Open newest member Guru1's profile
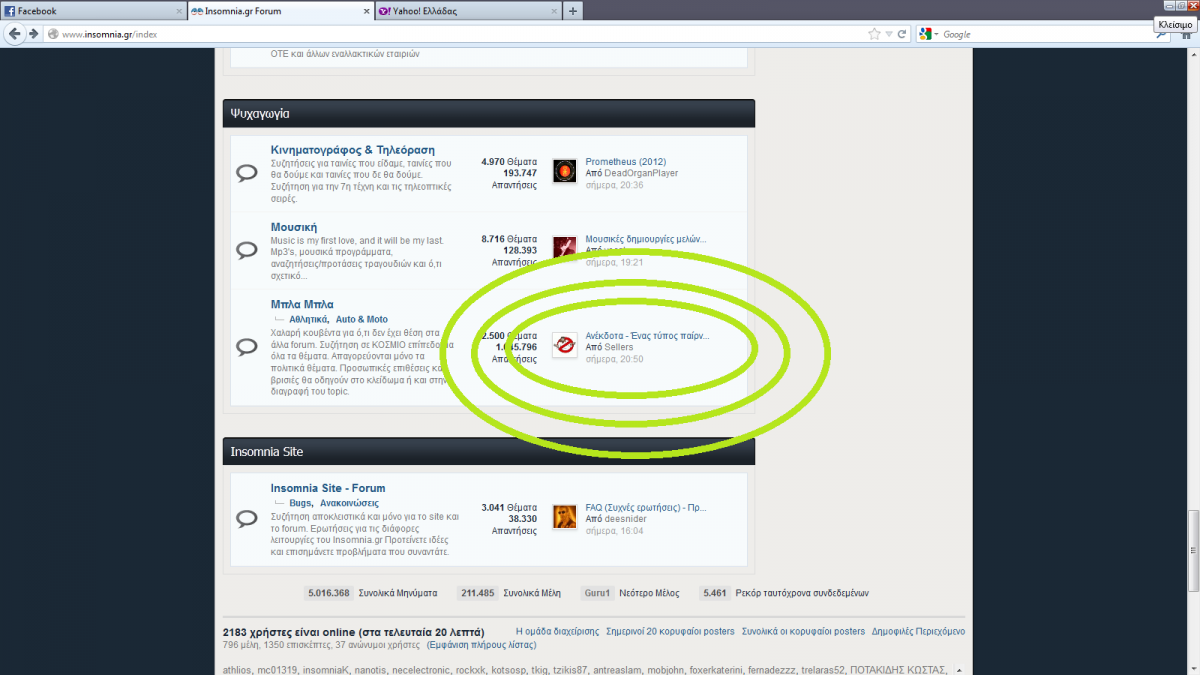Image resolution: width=1200 pixels, height=675 pixels. (x=597, y=593)
